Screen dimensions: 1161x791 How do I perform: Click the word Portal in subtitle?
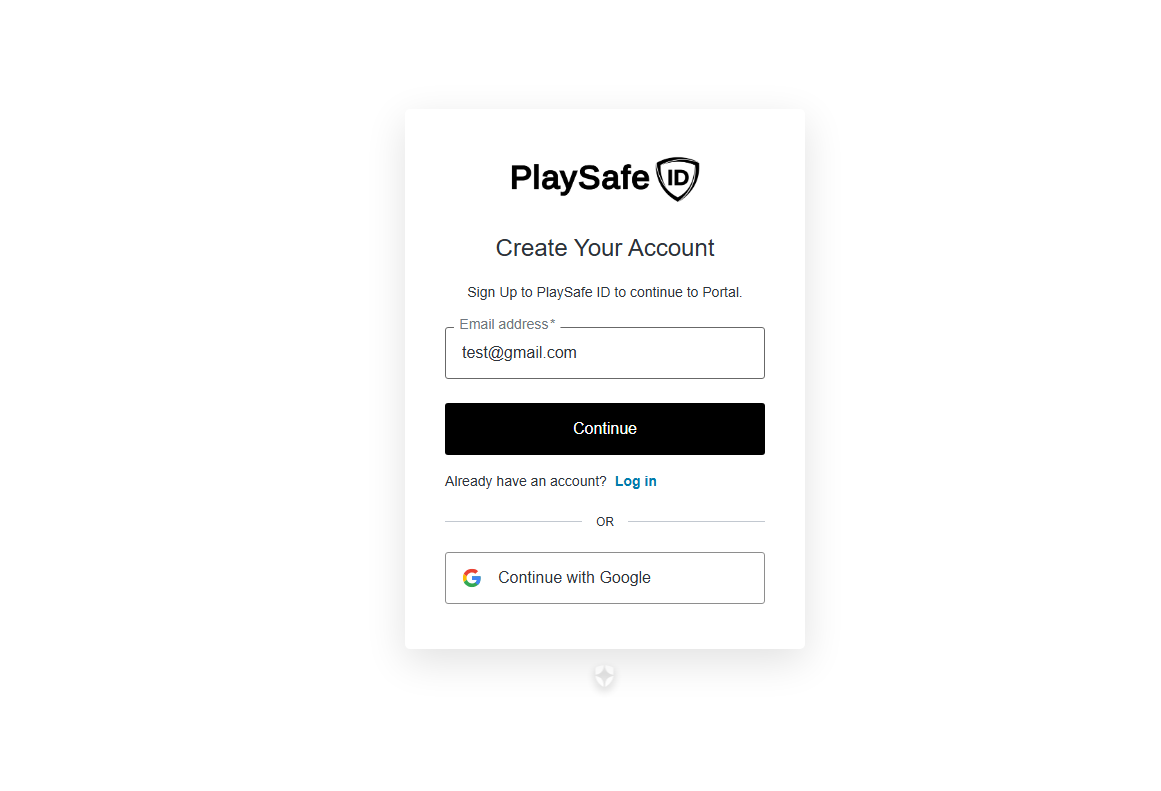click(722, 293)
